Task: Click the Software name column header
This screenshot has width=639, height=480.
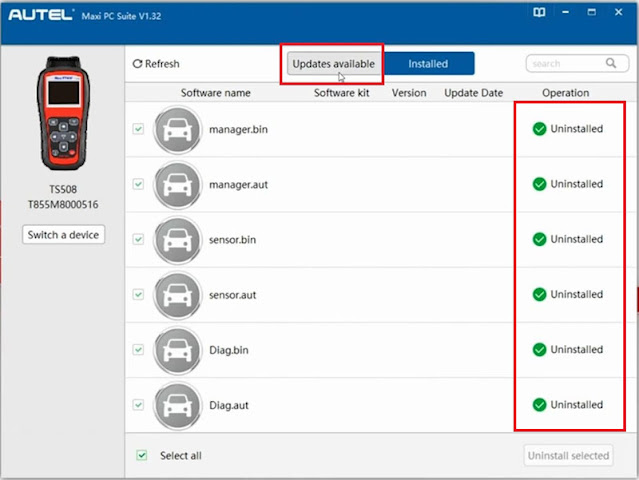Action: tap(216, 93)
